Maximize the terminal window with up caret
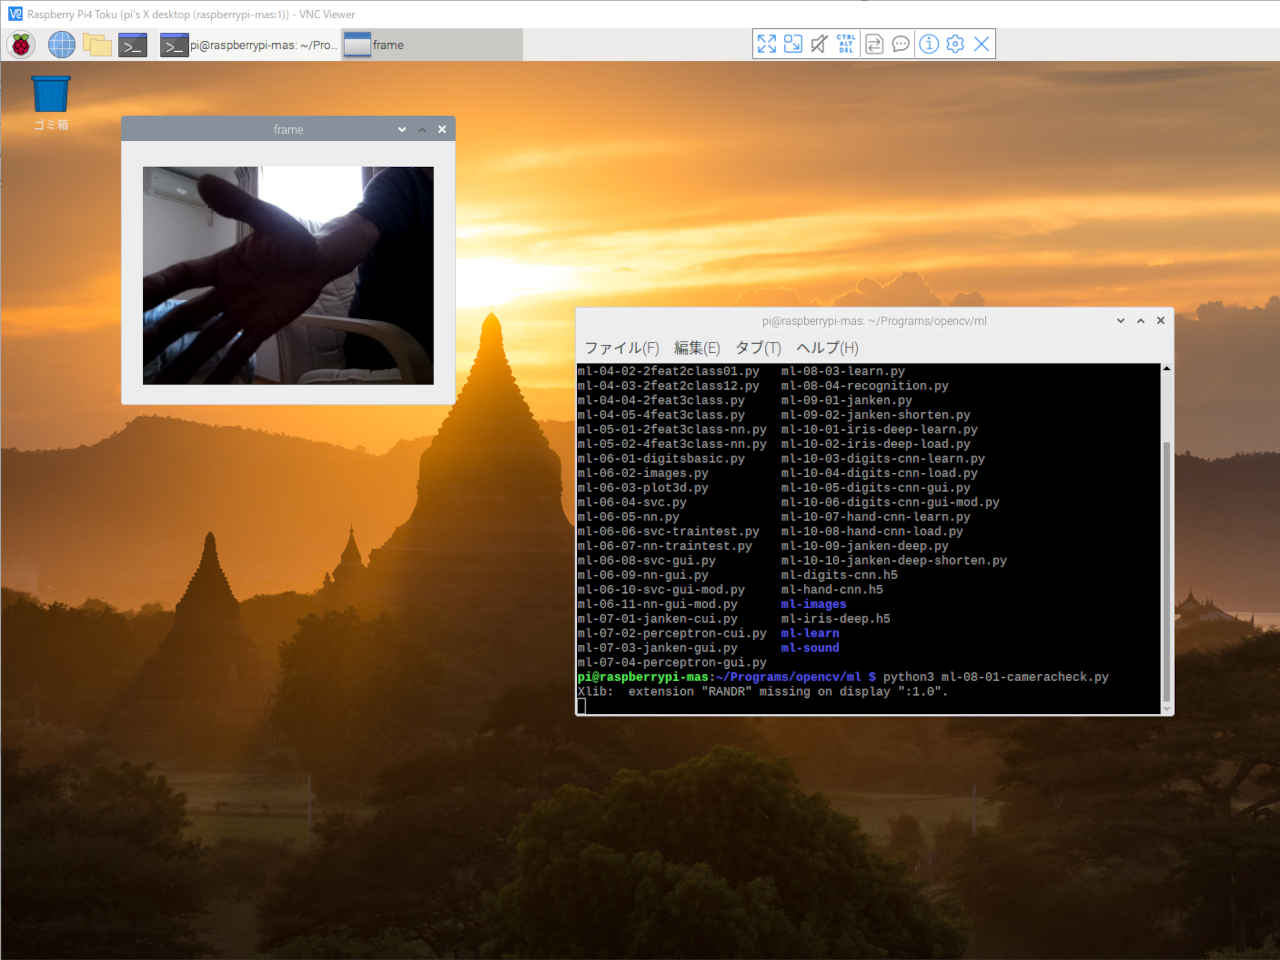This screenshot has height=960, width=1280. [x=1141, y=321]
